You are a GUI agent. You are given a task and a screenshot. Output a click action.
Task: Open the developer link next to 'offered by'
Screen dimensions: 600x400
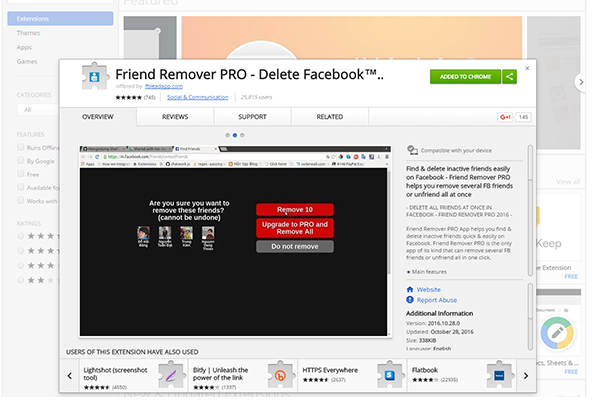[x=164, y=87]
